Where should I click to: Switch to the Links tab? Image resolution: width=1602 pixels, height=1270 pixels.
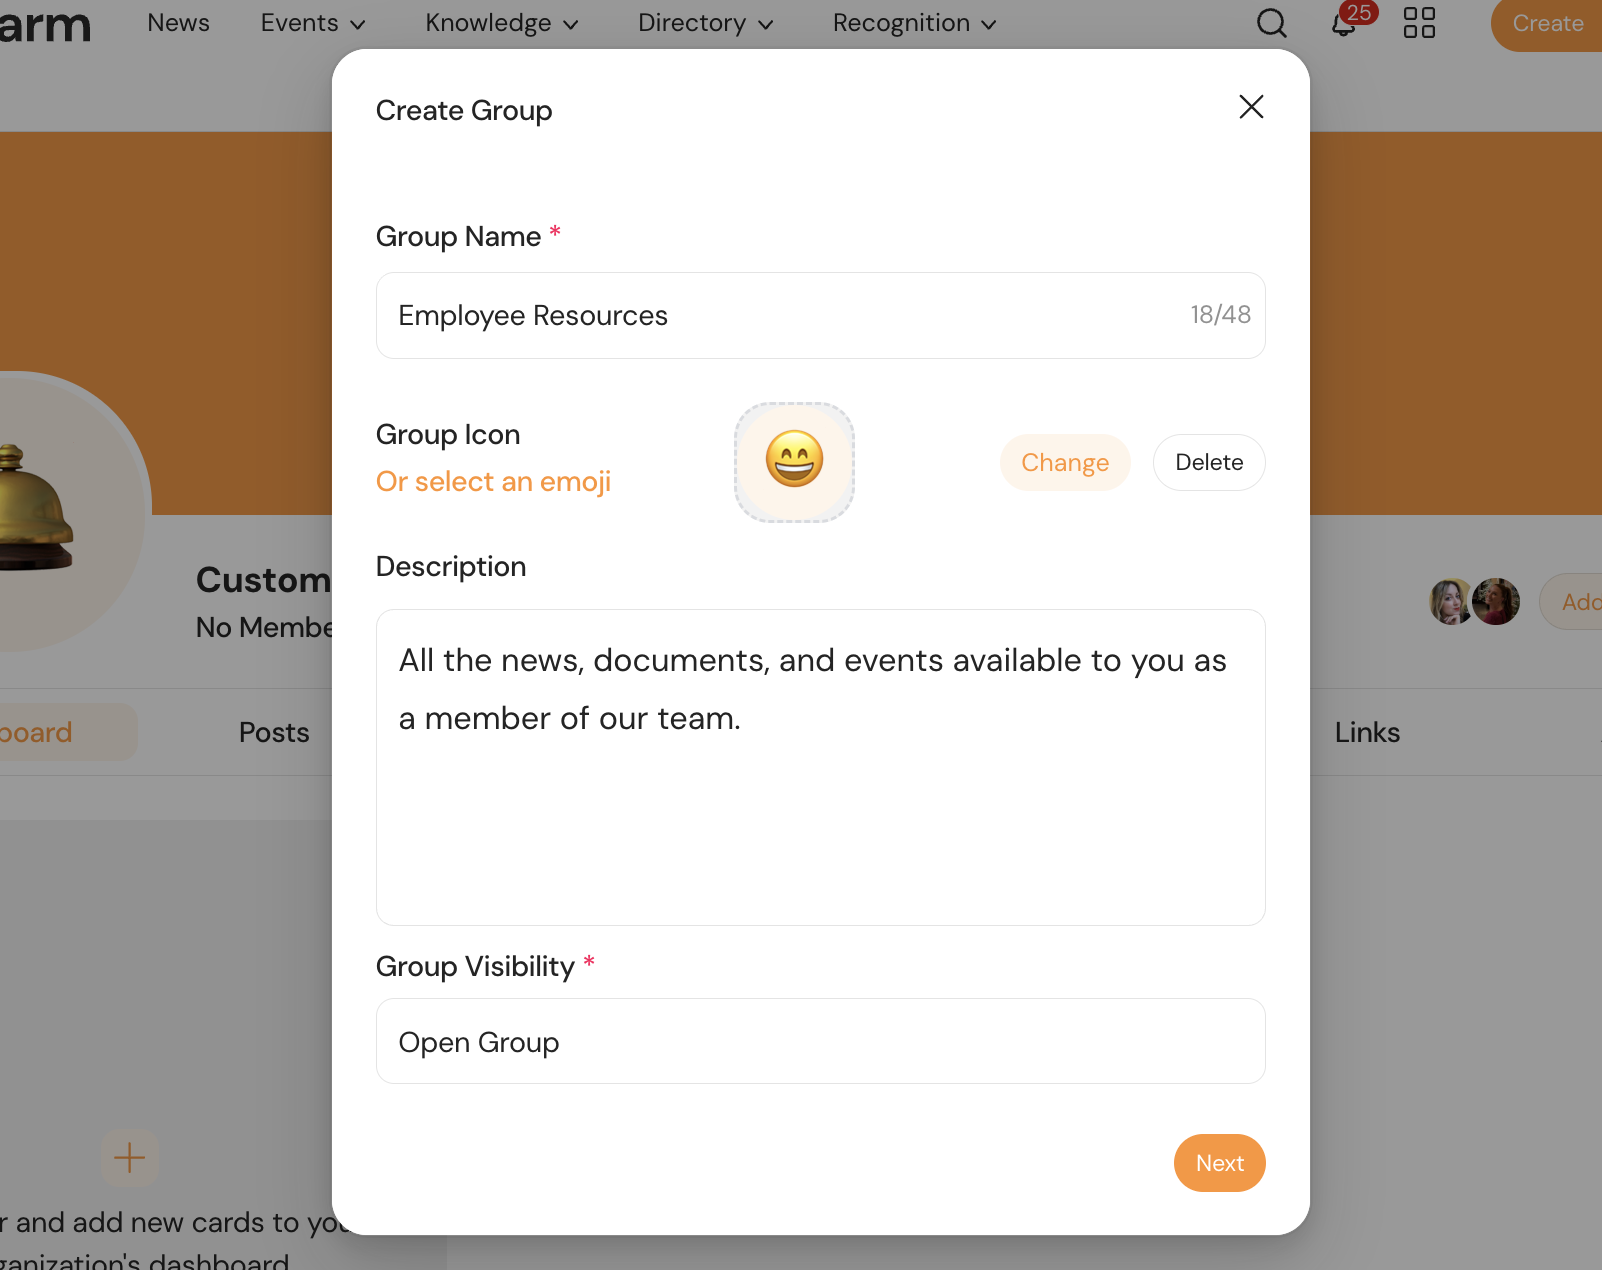point(1367,732)
